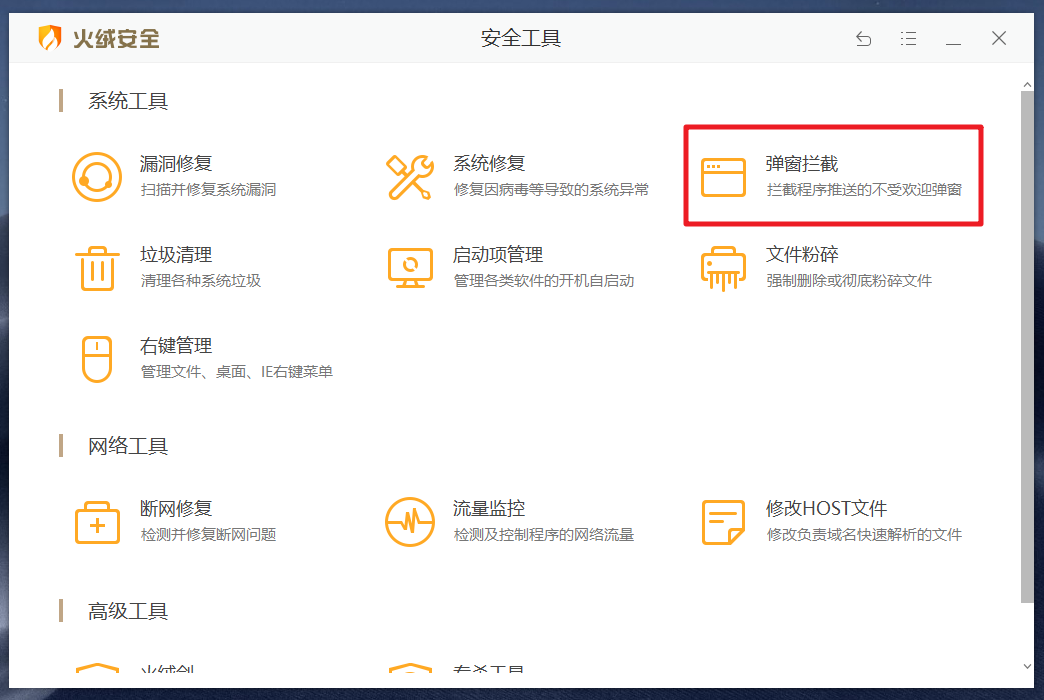Click the 启动项管理 title text
This screenshot has height=700, width=1044.
(x=498, y=254)
